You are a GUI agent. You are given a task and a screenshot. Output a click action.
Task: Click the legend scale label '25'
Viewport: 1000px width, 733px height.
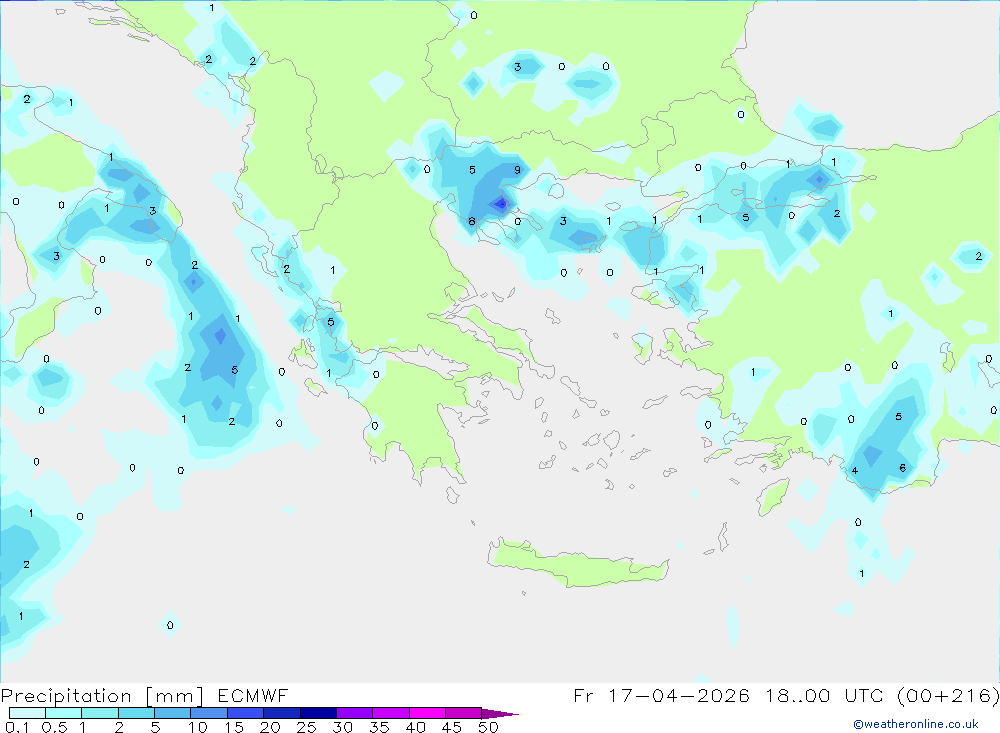(x=306, y=727)
